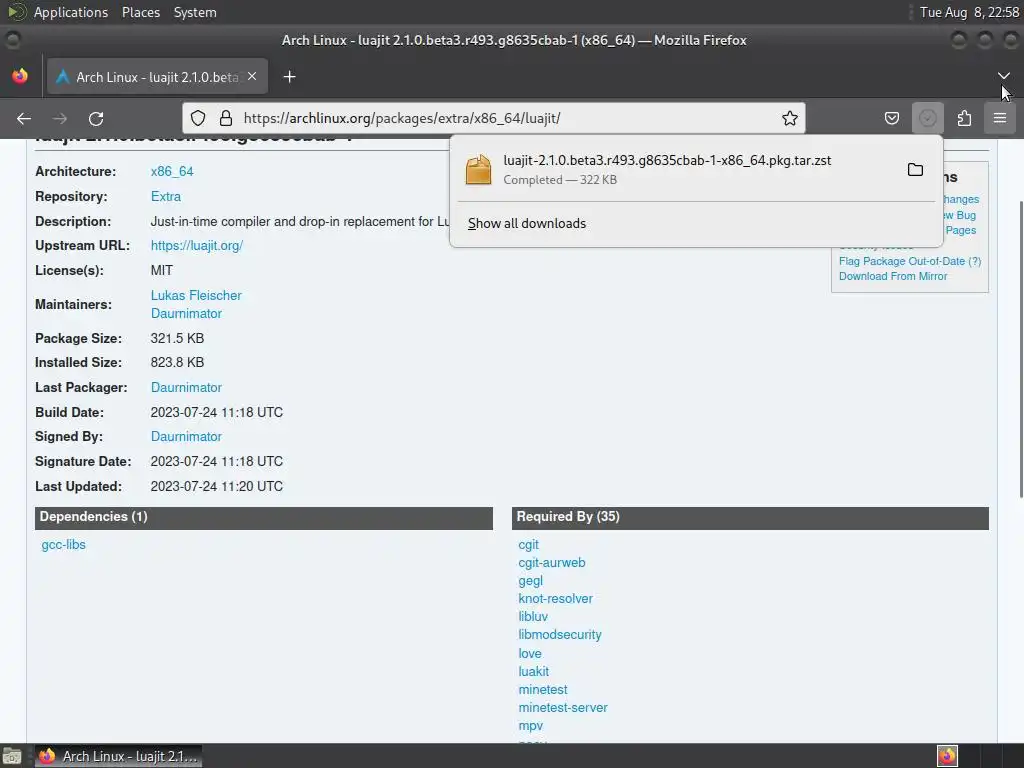Click the Installed Size value 823.8 KB
This screenshot has width=1024, height=768.
click(x=177, y=362)
